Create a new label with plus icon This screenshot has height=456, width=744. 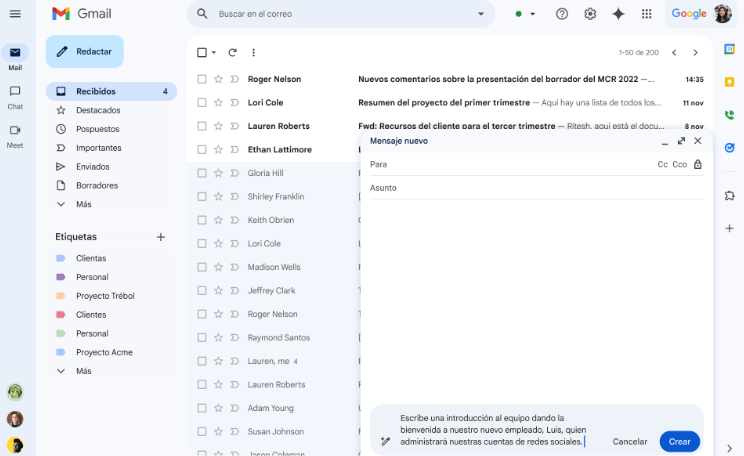coord(161,237)
